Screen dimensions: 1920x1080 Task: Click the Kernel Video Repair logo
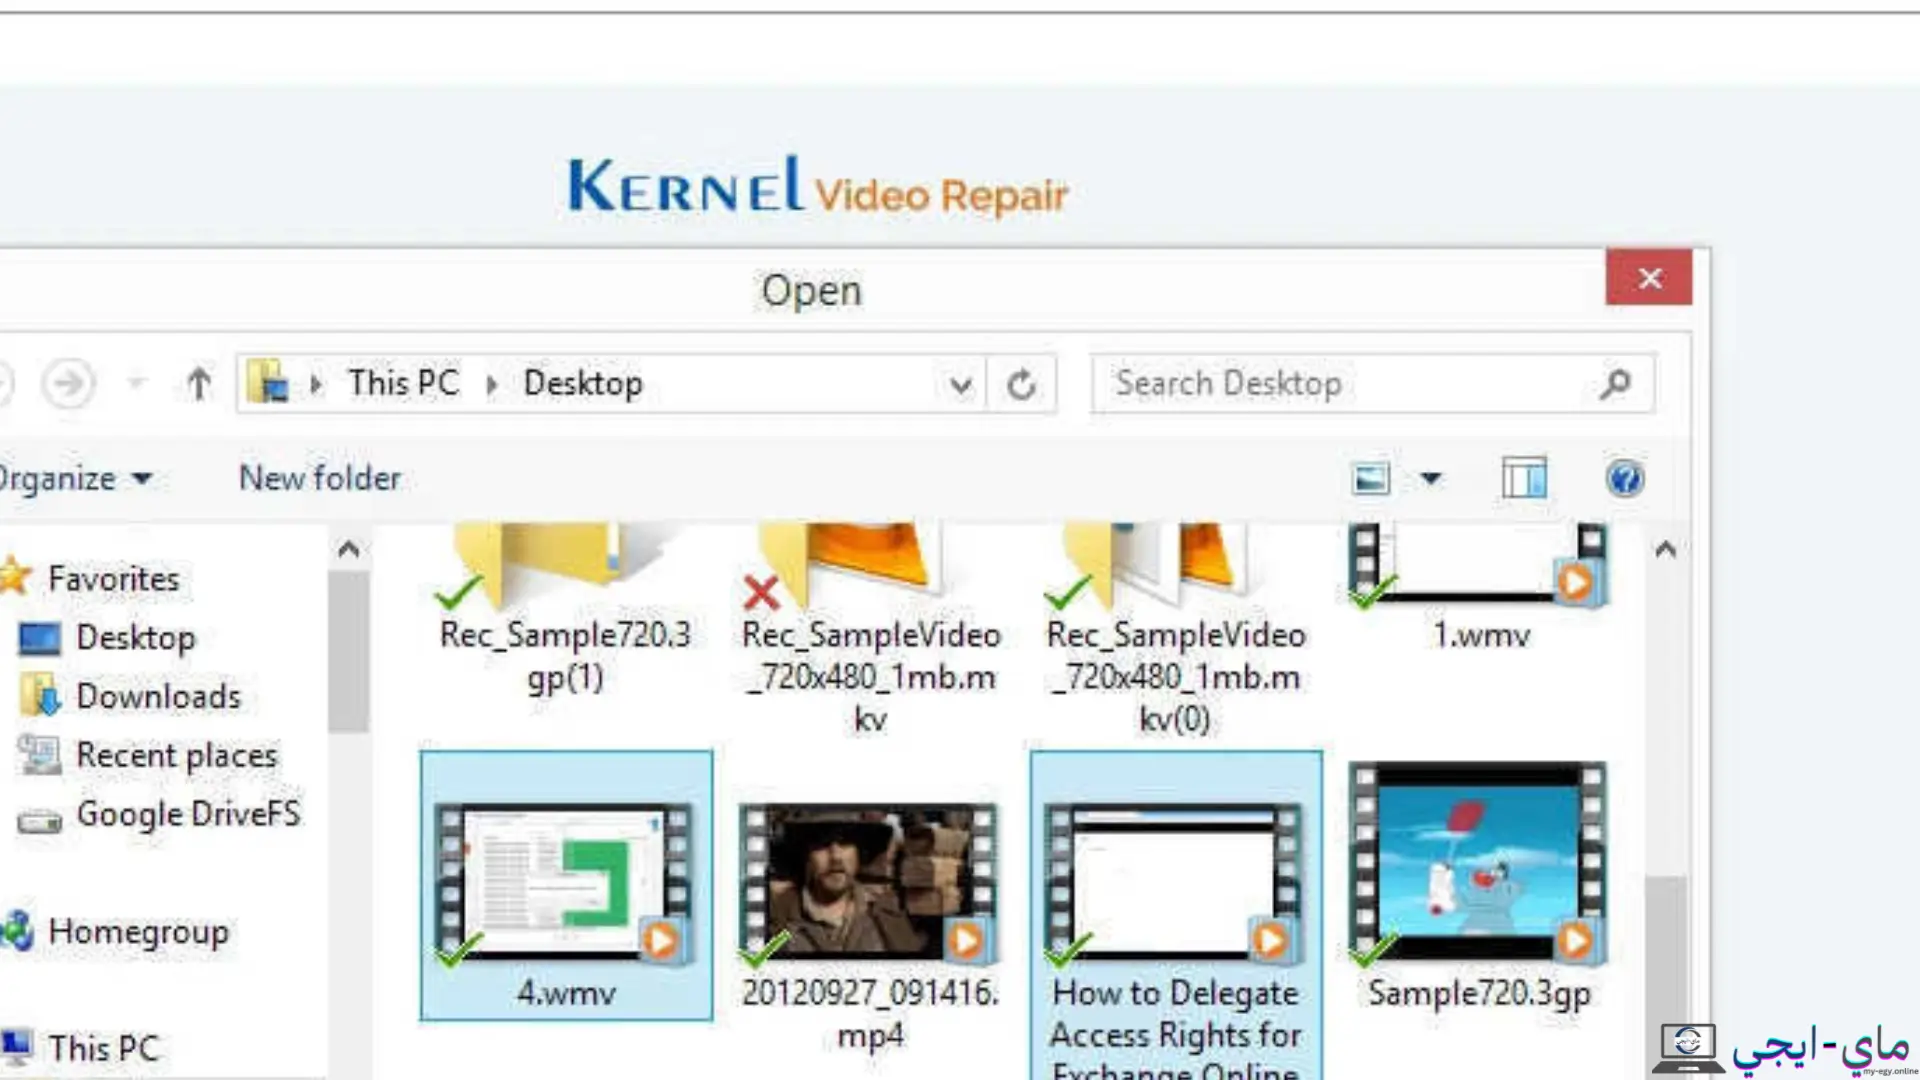(818, 186)
